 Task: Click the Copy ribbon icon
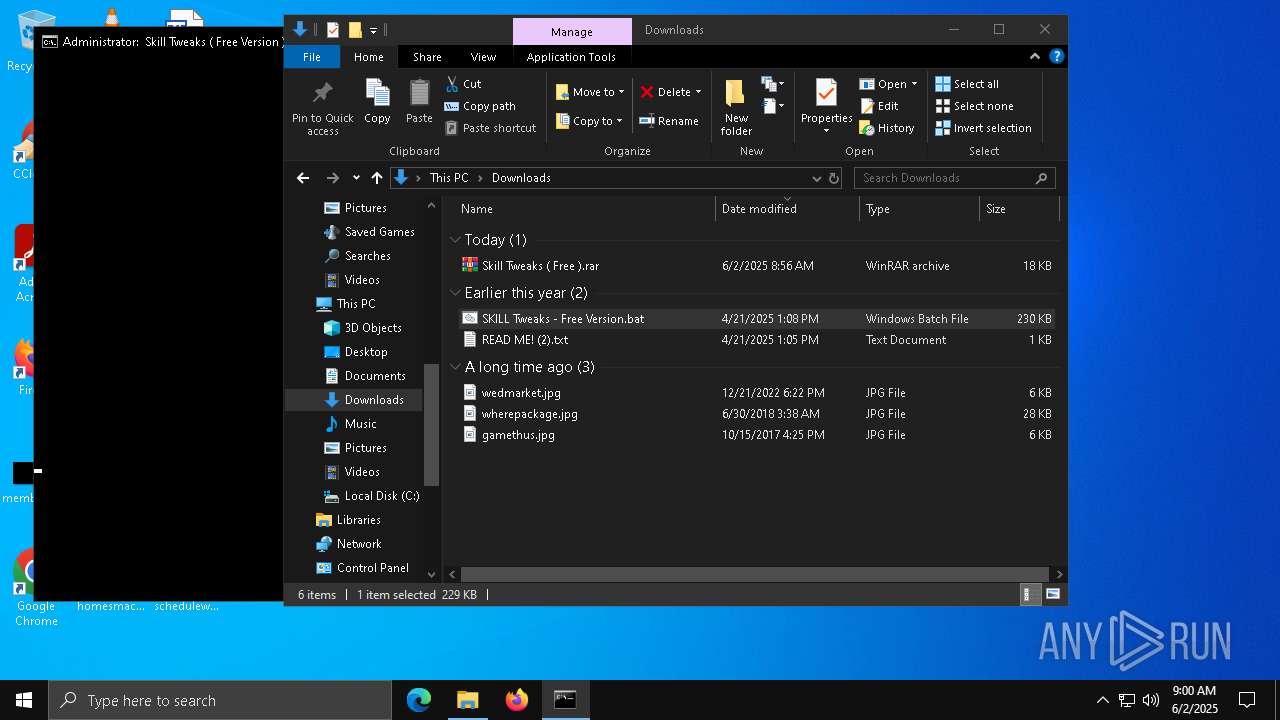pyautogui.click(x=377, y=93)
